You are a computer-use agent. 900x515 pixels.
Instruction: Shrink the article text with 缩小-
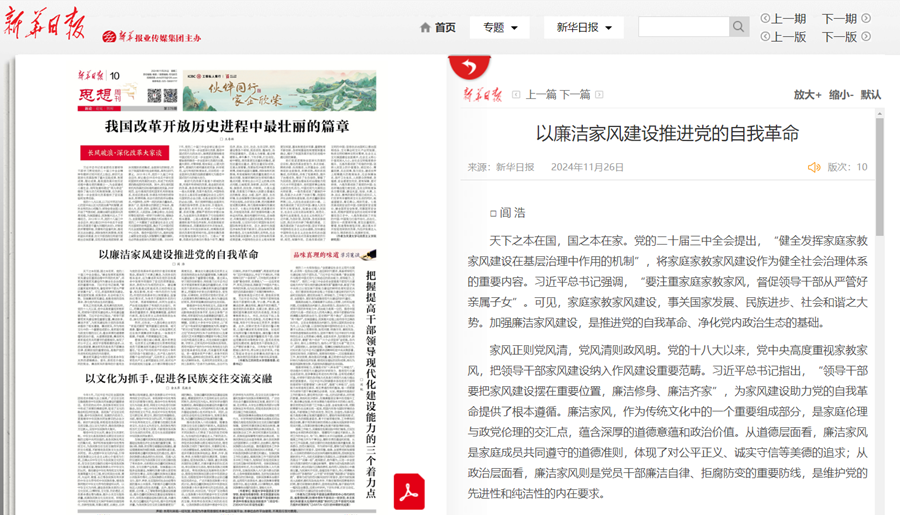click(840, 95)
